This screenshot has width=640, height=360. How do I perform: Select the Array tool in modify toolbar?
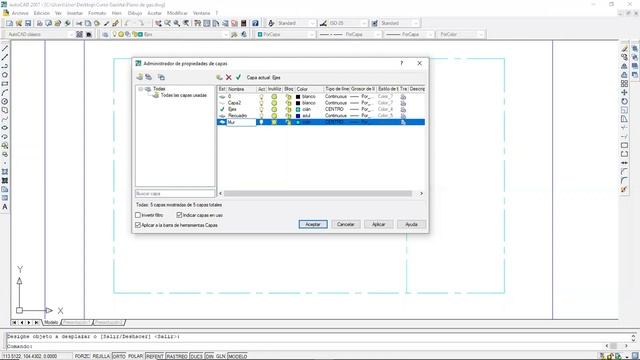pyautogui.click(x=624, y=84)
